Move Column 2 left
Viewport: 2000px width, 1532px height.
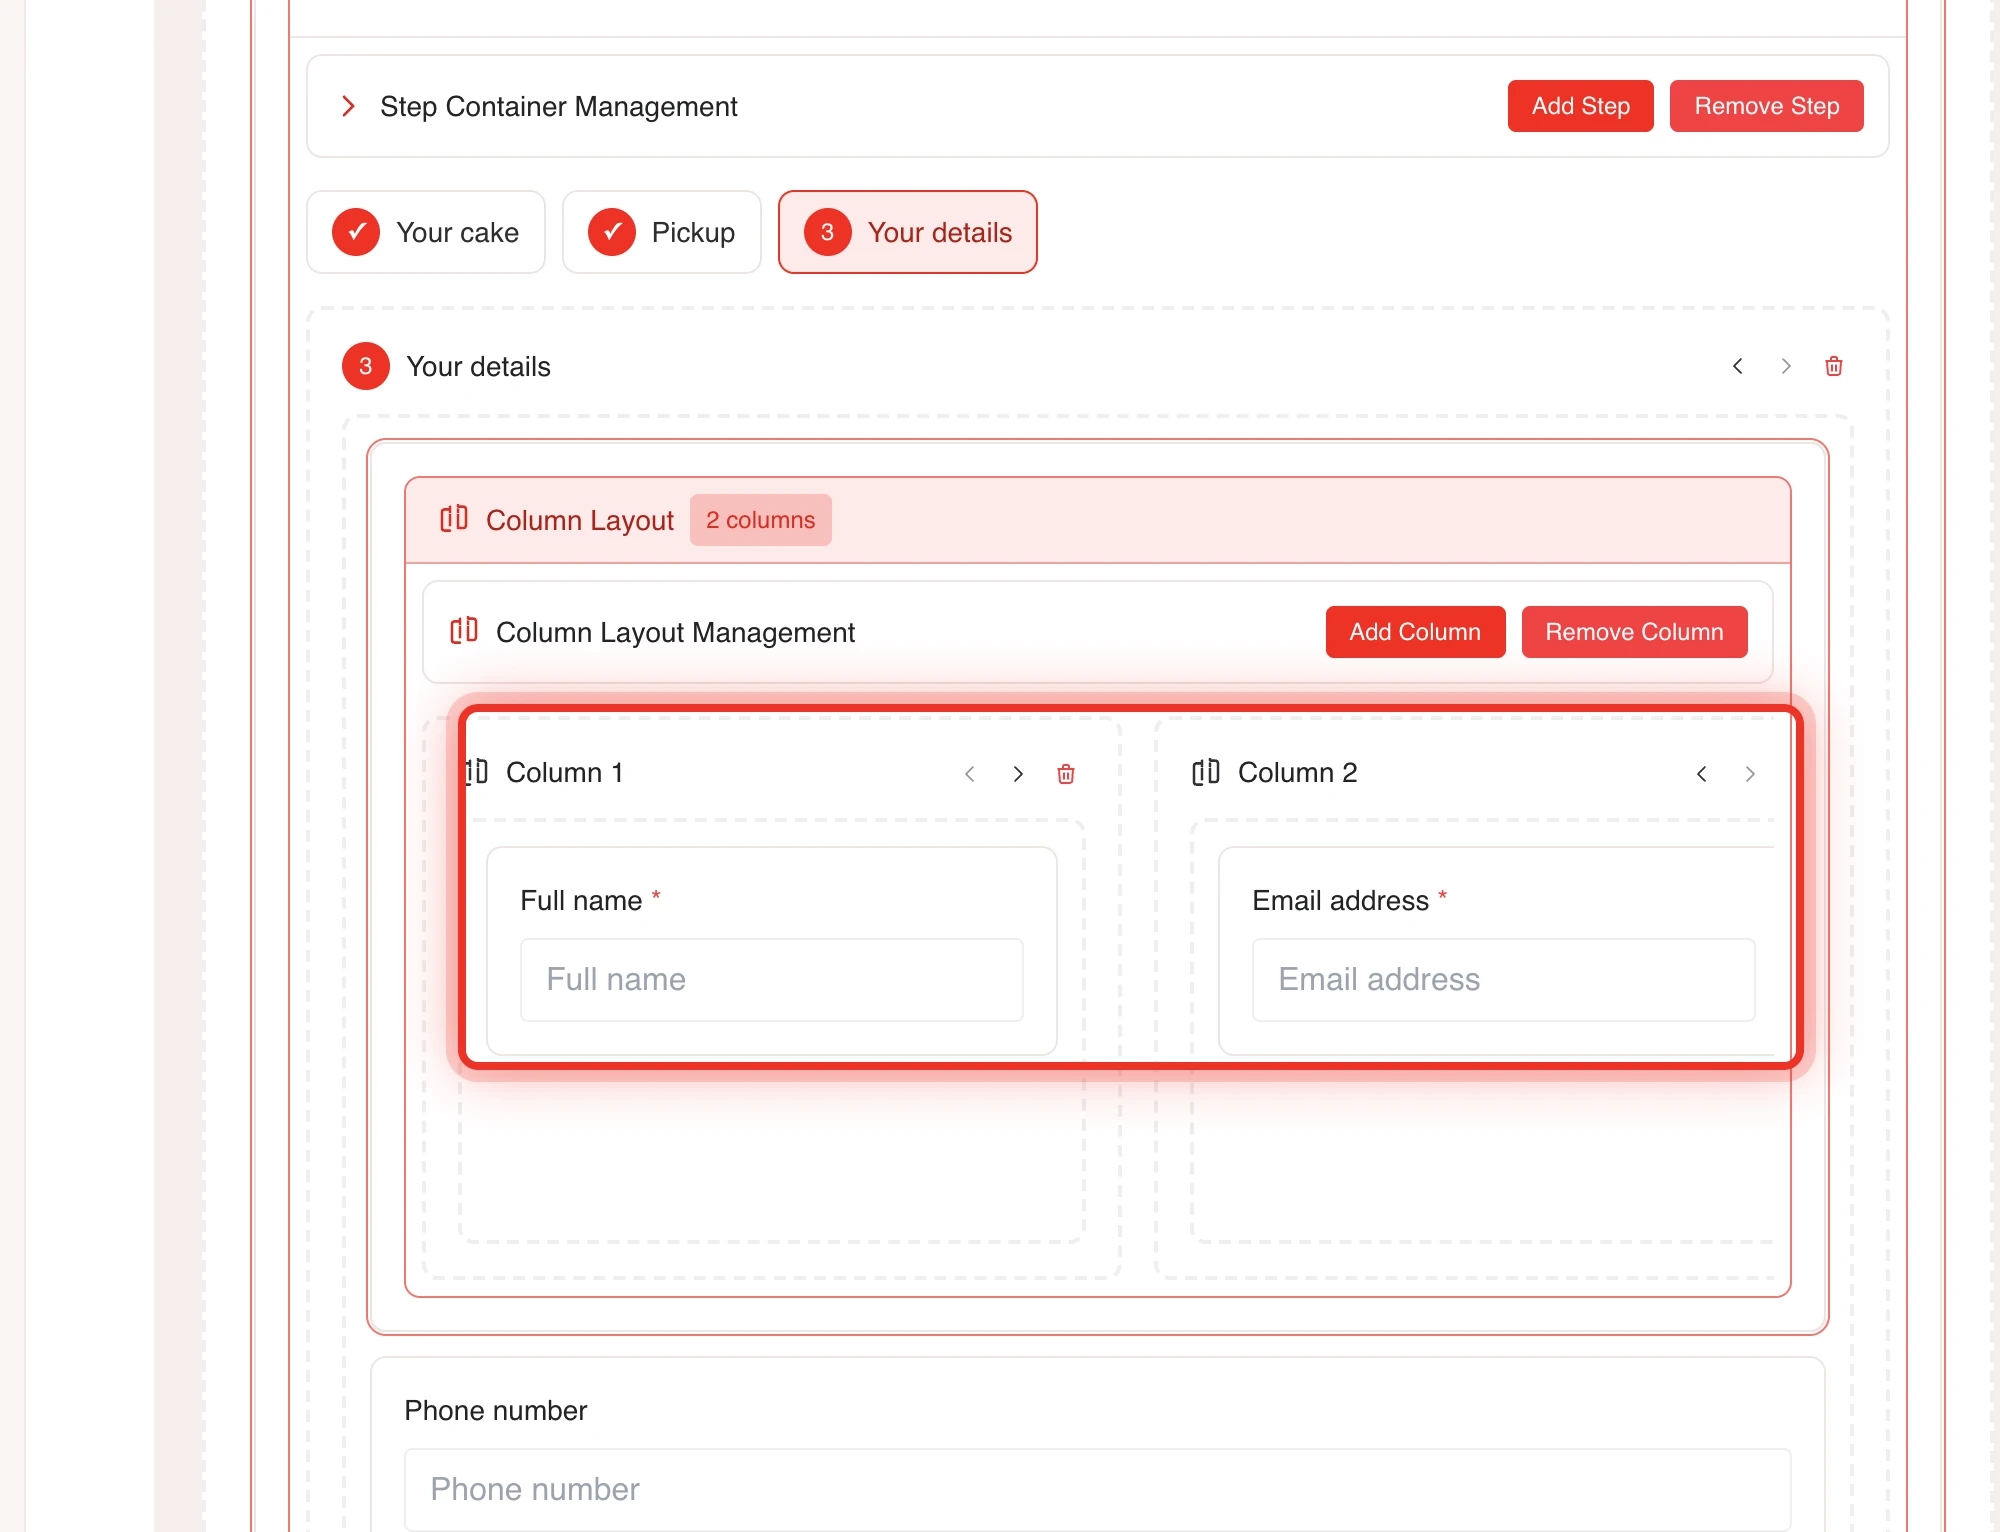(1702, 774)
